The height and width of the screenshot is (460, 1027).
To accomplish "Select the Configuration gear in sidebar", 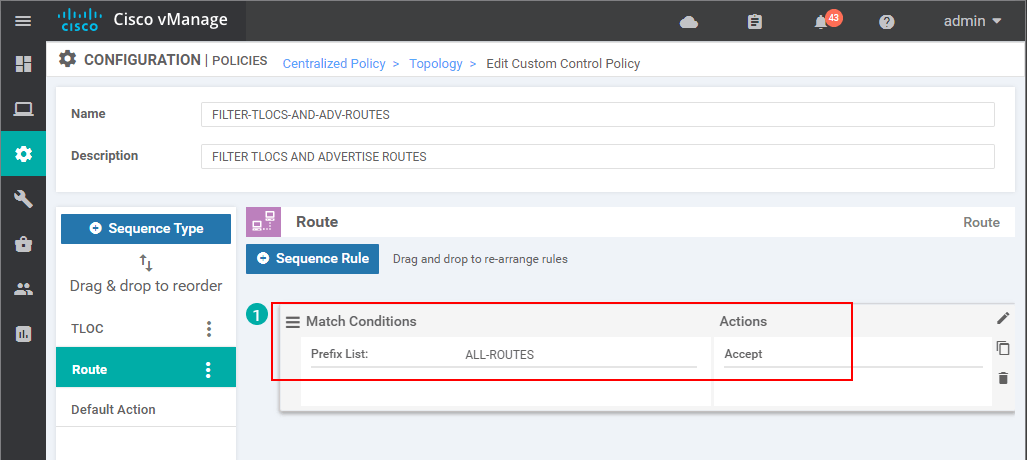I will coord(24,154).
